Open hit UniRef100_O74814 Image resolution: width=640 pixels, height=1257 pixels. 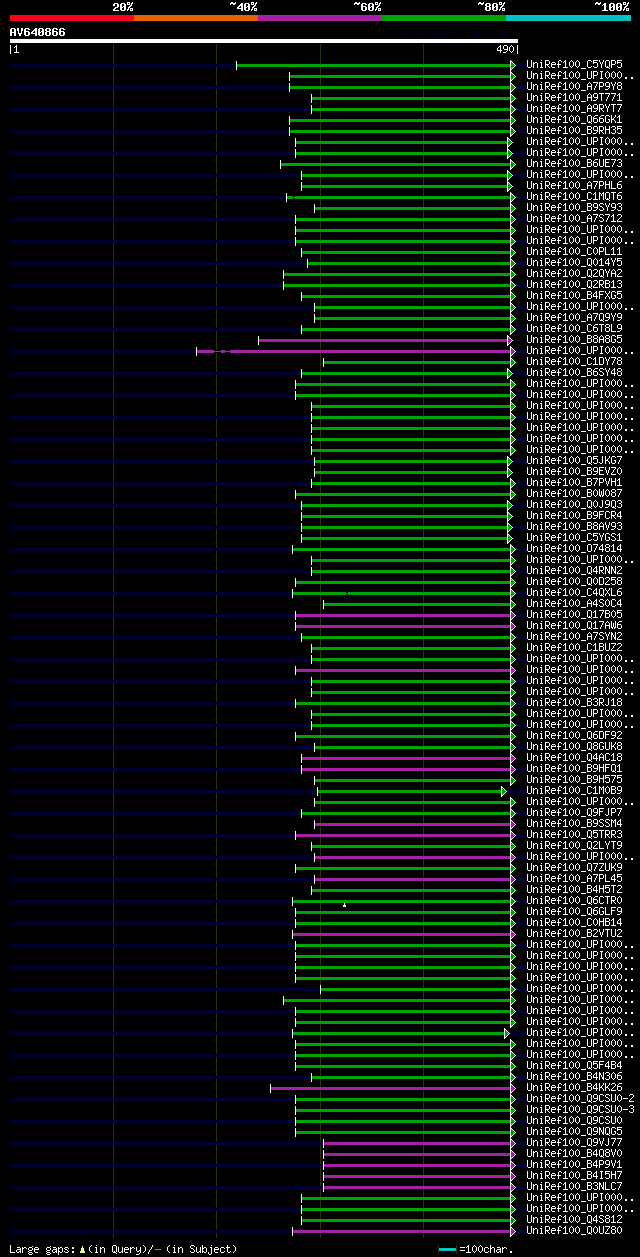[x=574, y=549]
